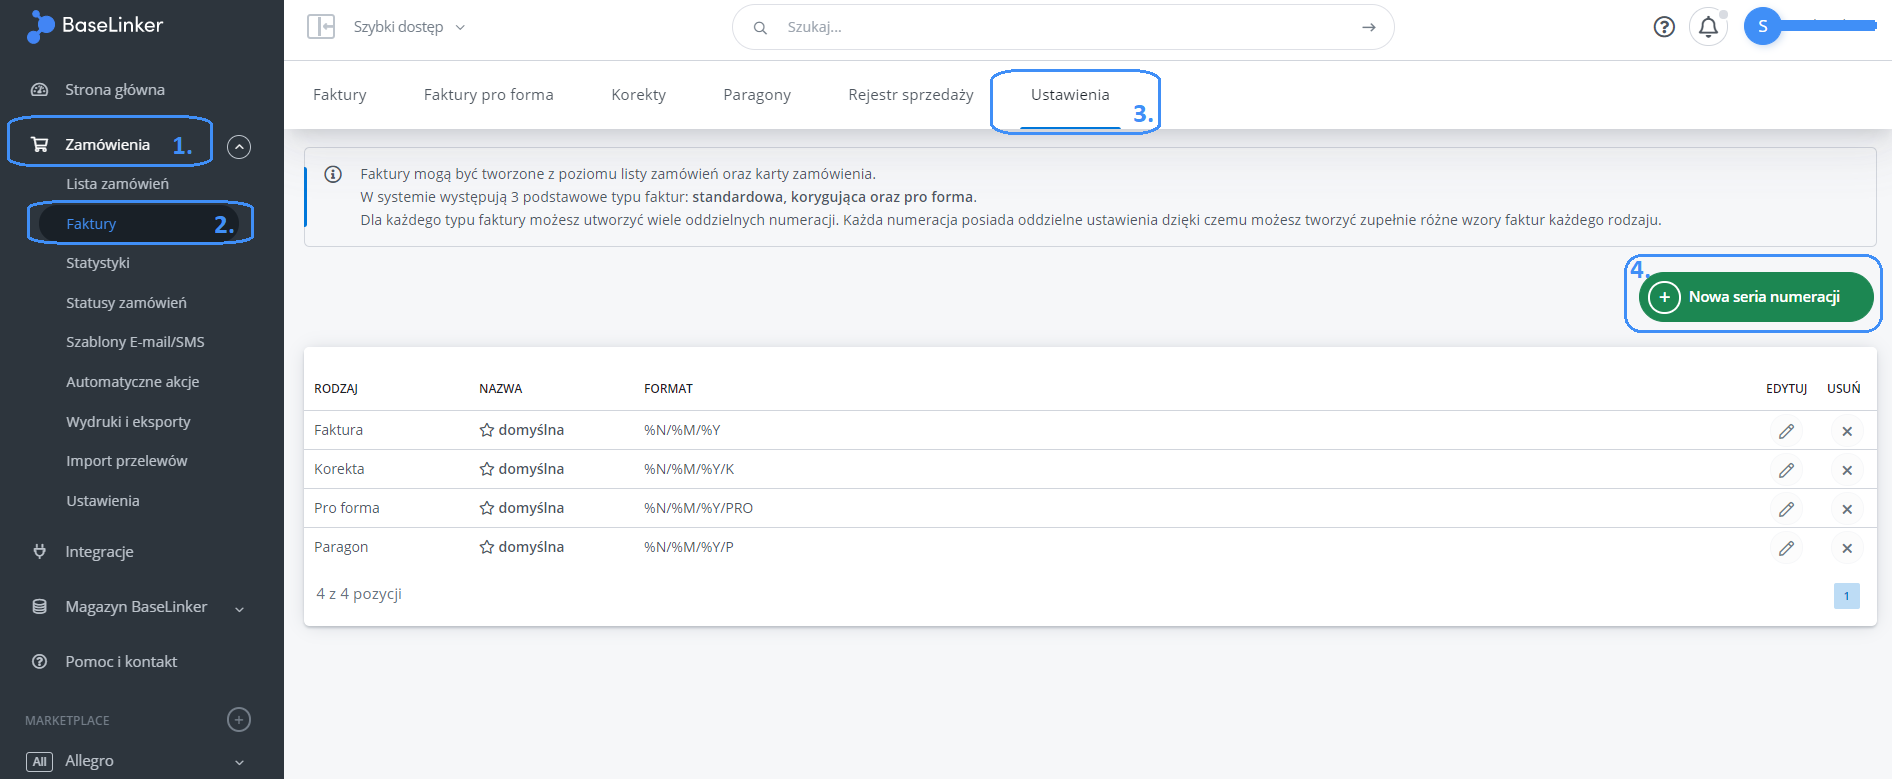Click the star icon in Faktura row
This screenshot has height=779, width=1892.
[x=487, y=430]
